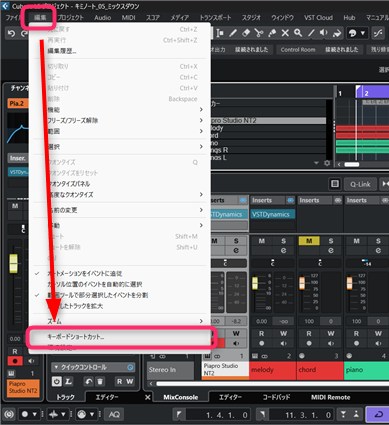
Task: Expand the 高度なクオンタイズ submenu
Action: click(201, 194)
